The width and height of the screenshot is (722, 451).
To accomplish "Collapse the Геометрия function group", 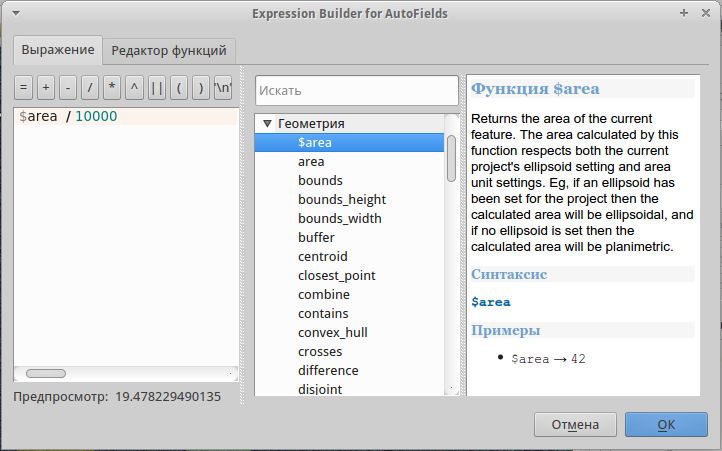I will [x=266, y=124].
